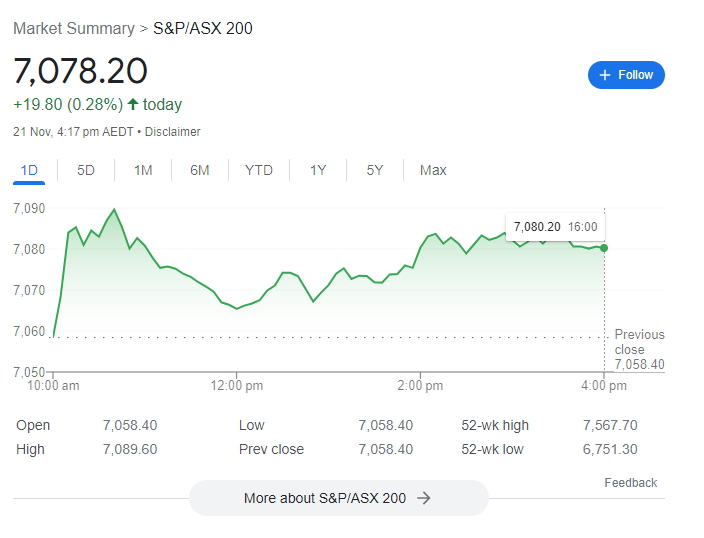Click the Low label in stats table
This screenshot has width=704, height=538.
click(x=251, y=425)
